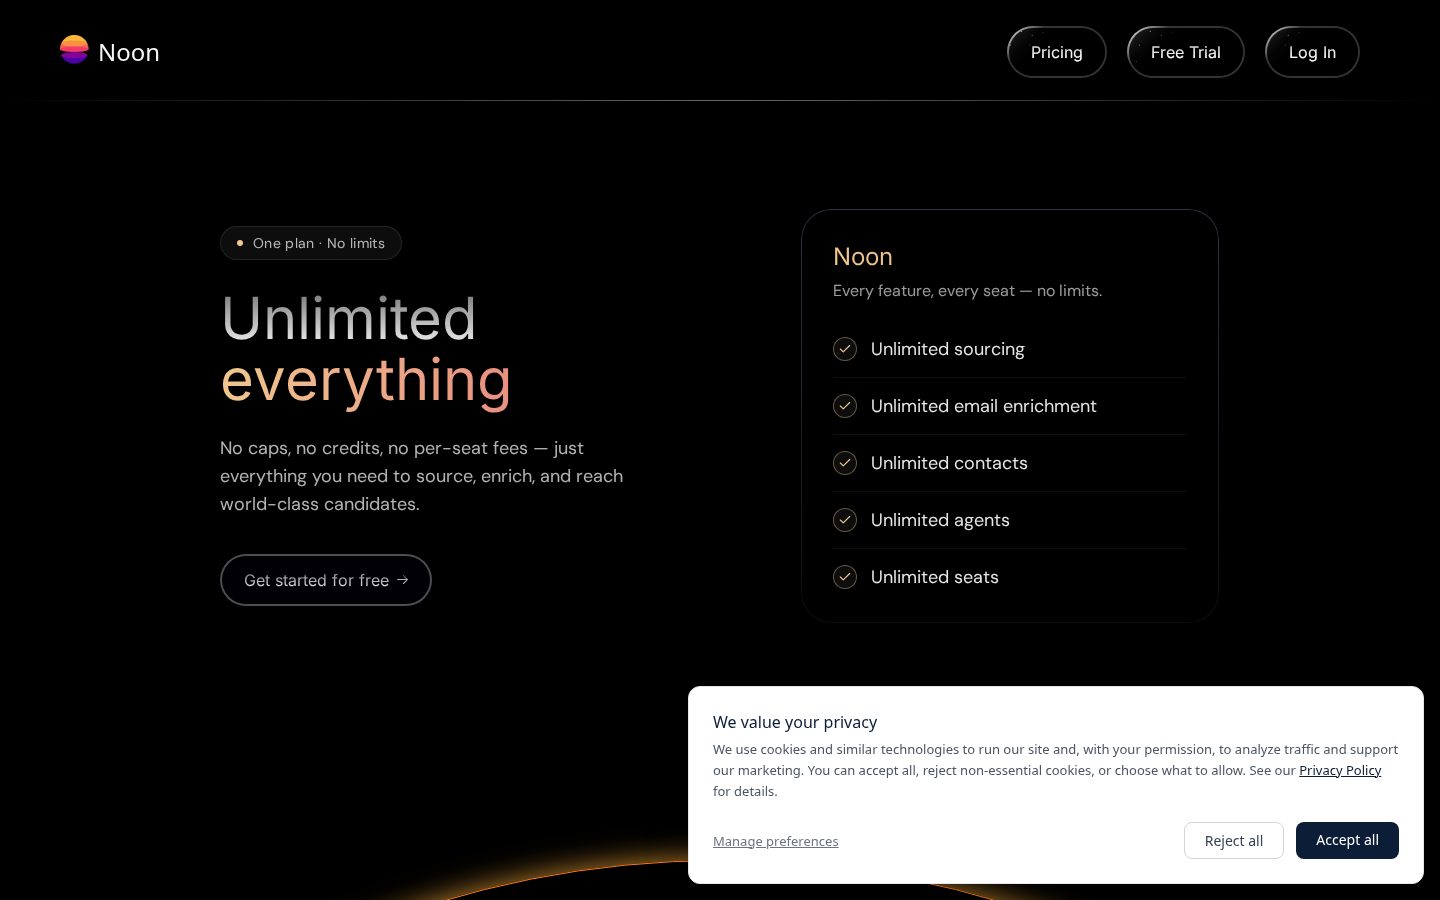Open Manage preferences for cookies
This screenshot has height=900, width=1440.
[776, 841]
